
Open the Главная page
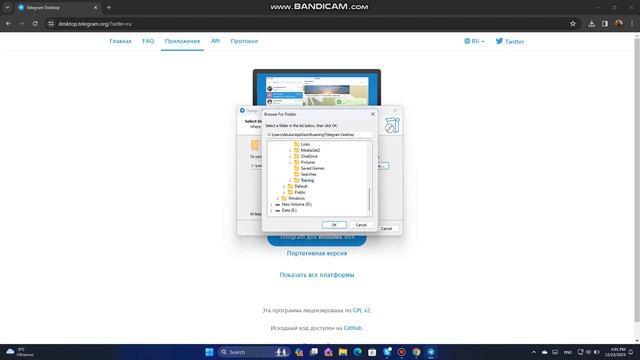[120, 41]
